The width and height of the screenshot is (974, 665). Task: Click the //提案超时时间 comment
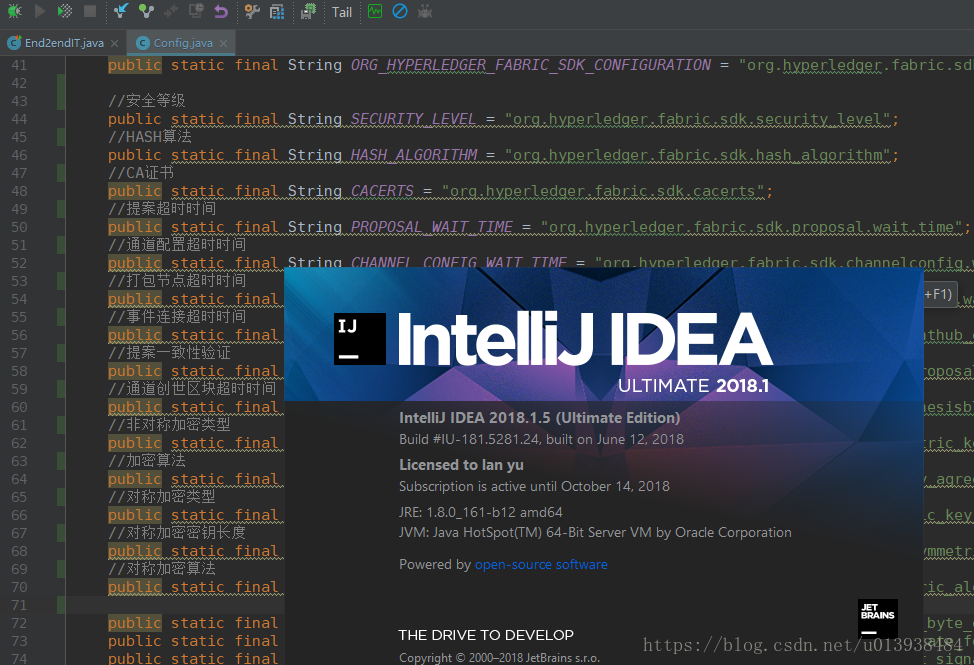coord(162,209)
